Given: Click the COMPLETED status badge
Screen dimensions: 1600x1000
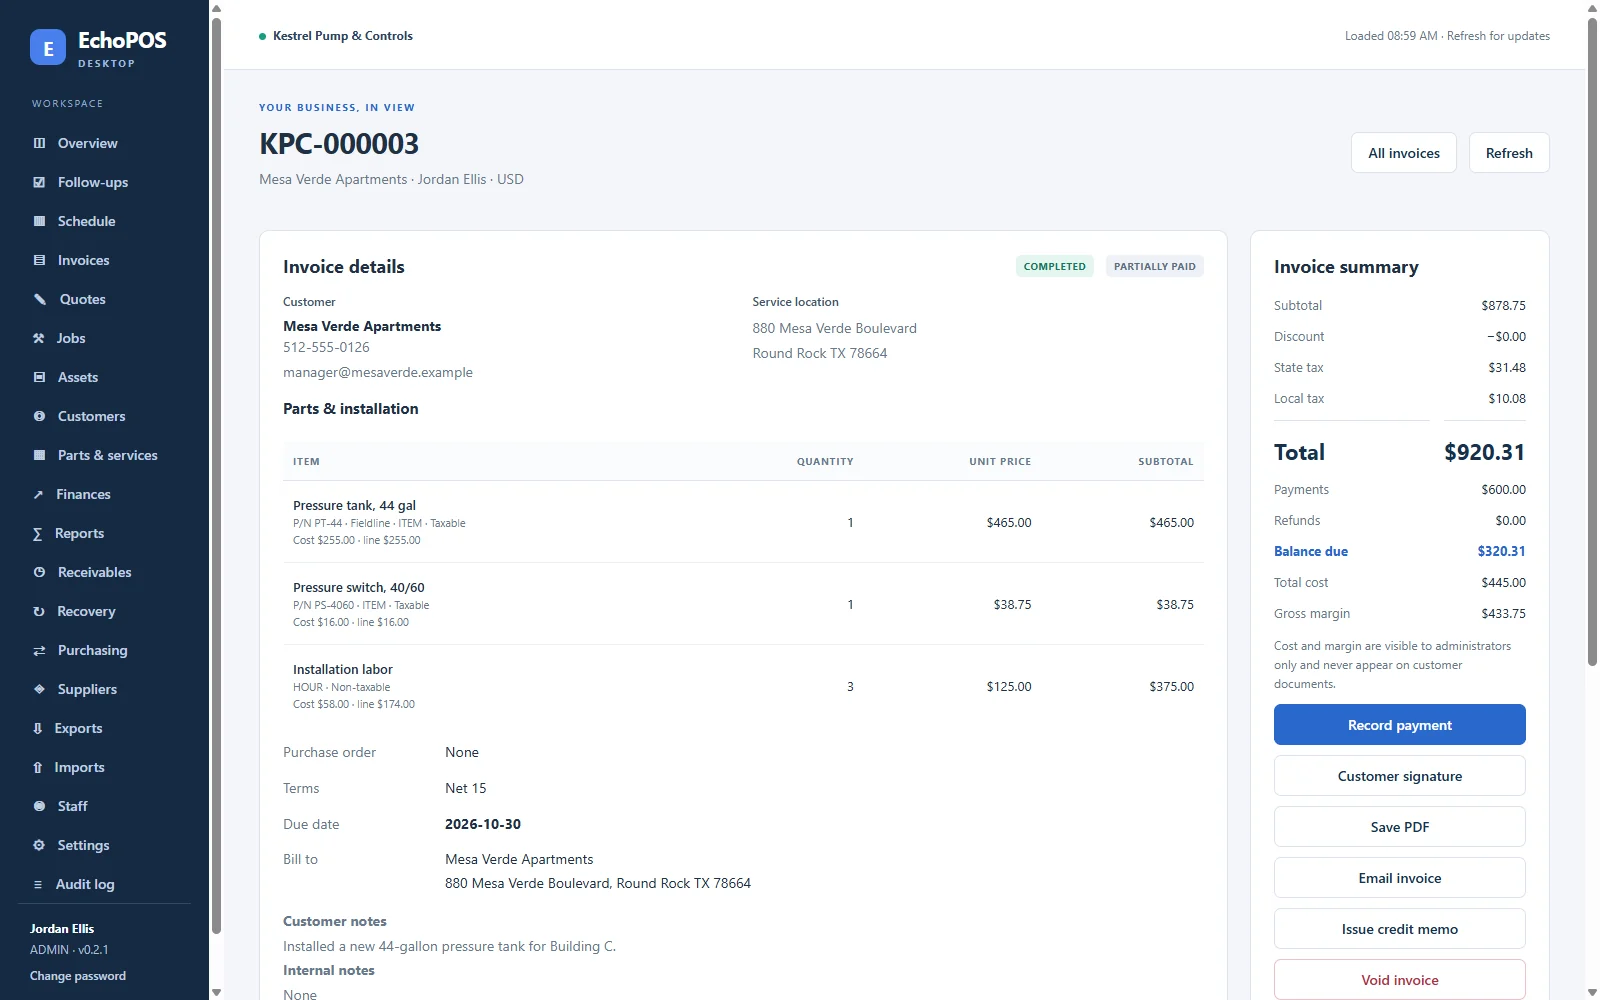Looking at the screenshot, I should click(1055, 267).
